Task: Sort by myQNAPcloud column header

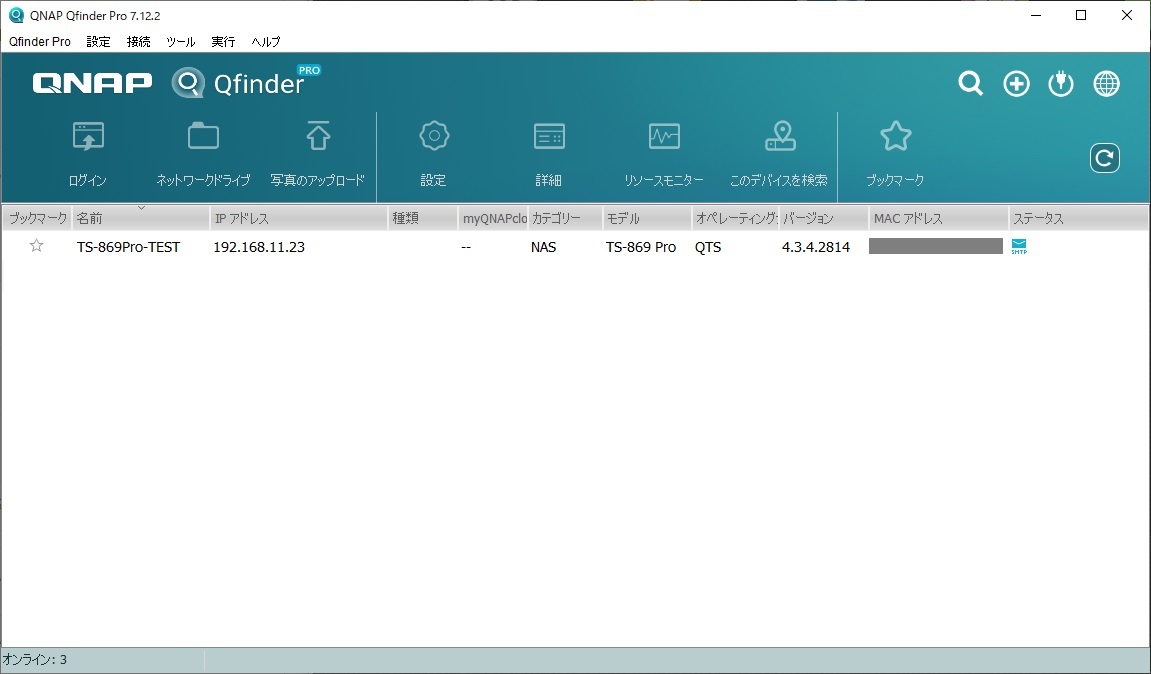Action: (493, 218)
